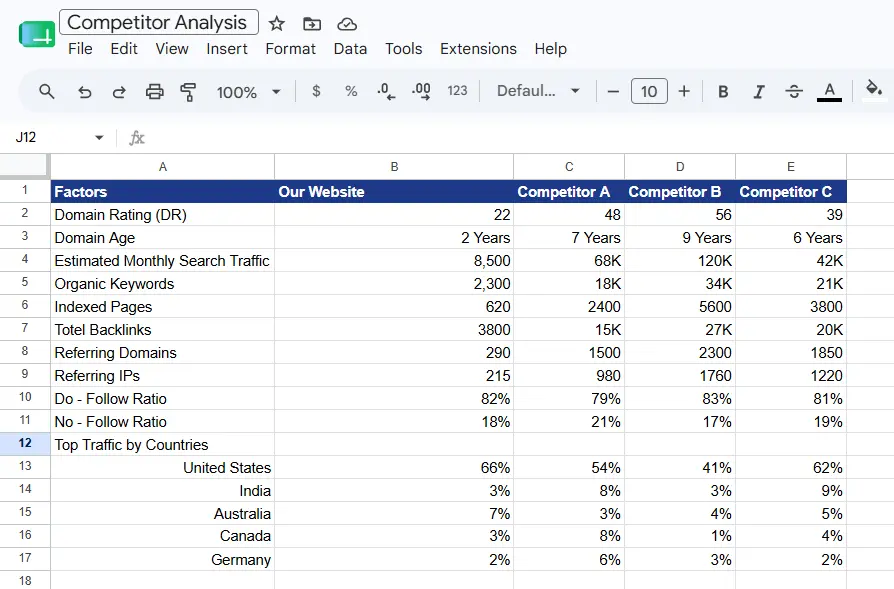Click the search menus magnifier icon
The height and width of the screenshot is (589, 894).
click(x=47, y=91)
